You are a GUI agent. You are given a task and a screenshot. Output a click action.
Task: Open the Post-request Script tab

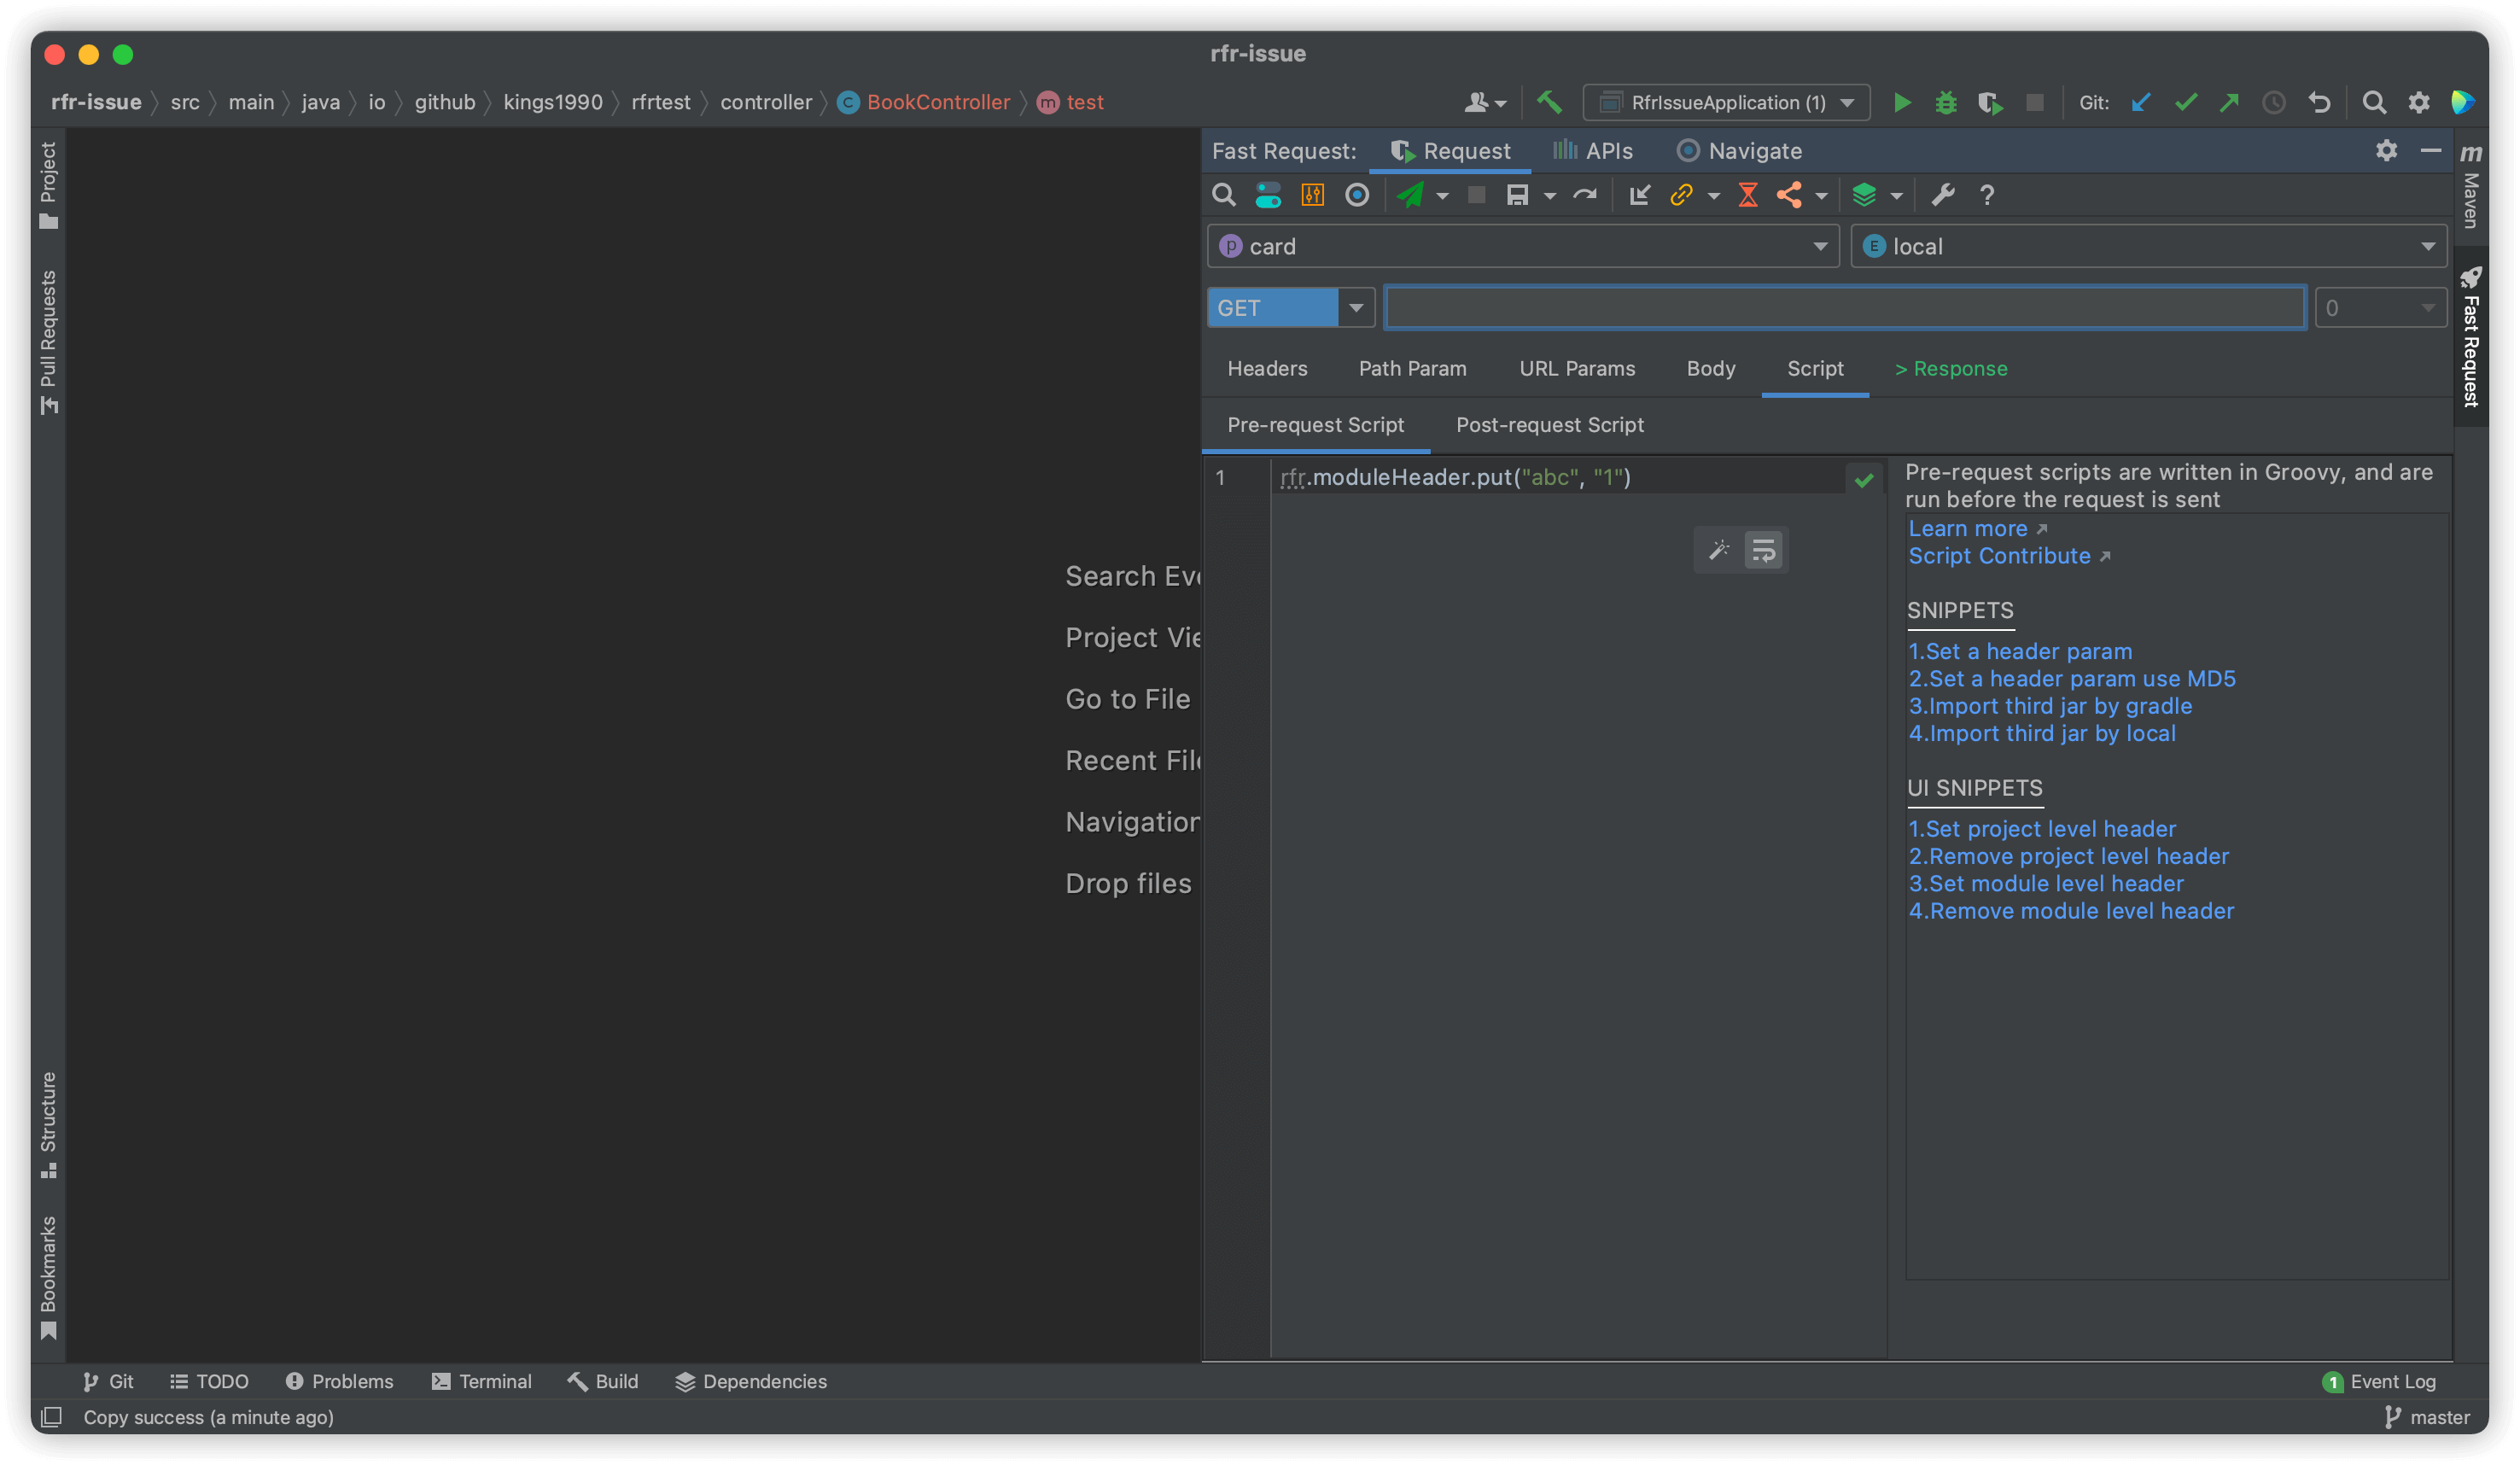tap(1549, 424)
